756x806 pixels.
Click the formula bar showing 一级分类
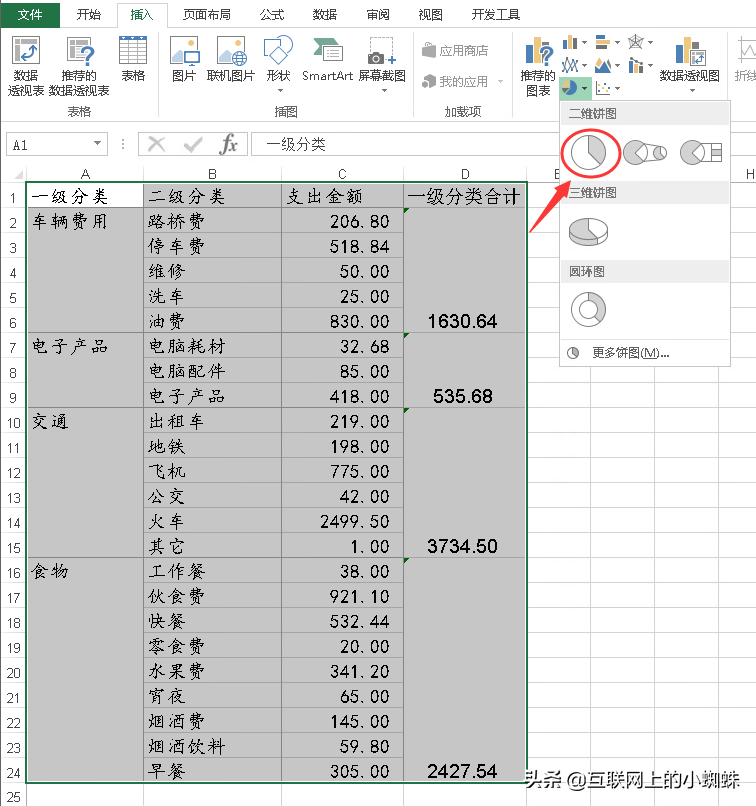pos(403,144)
